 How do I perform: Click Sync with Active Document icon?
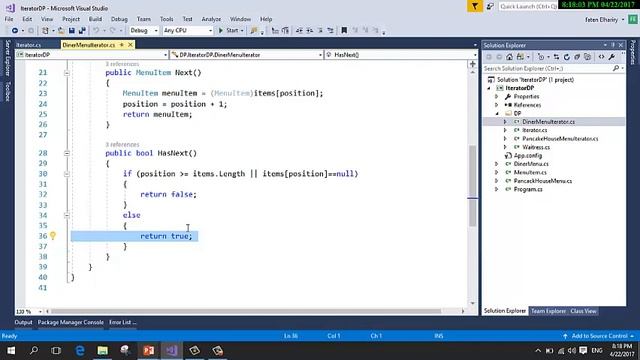click(556, 57)
